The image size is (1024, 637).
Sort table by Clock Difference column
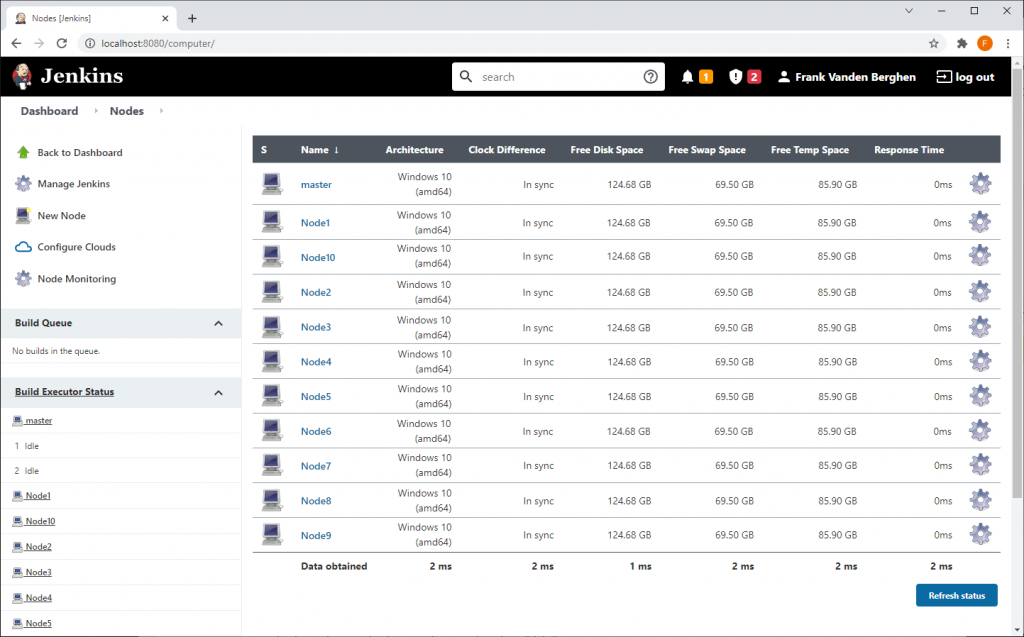tap(507, 150)
